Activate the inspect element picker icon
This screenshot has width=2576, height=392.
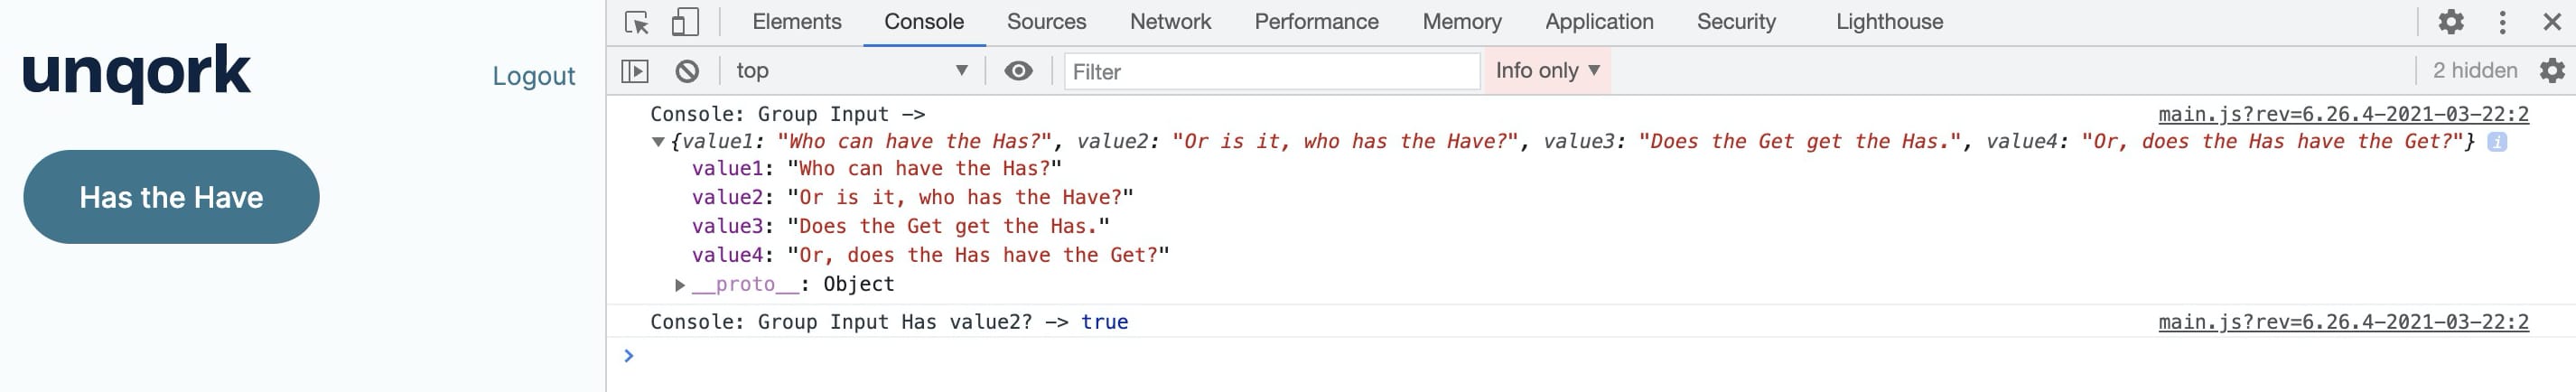point(636,22)
